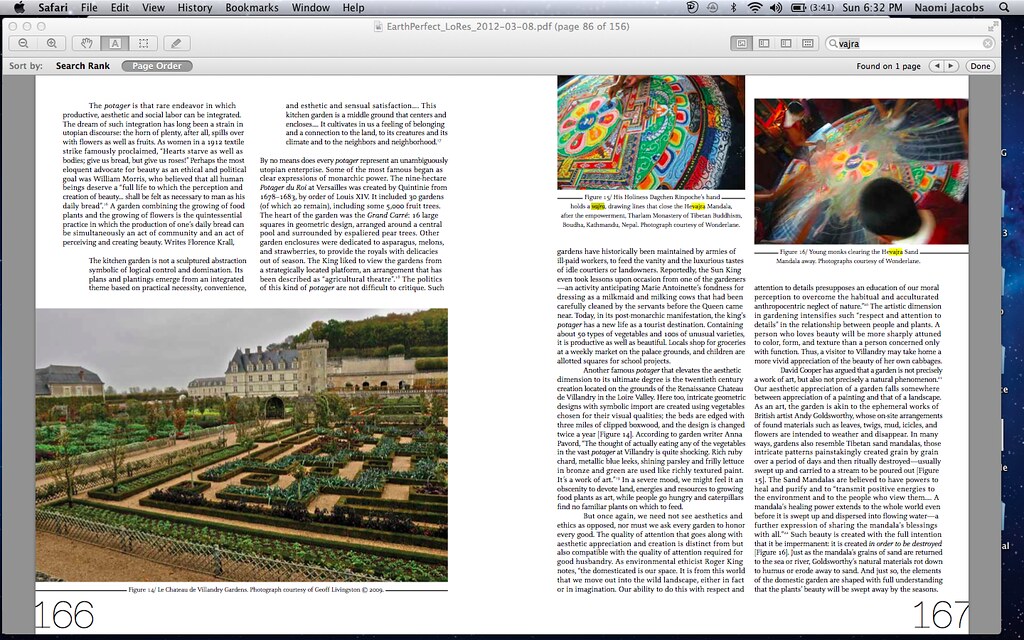Click the Figure 16 caption text
The image size is (1024, 640).
(x=849, y=256)
